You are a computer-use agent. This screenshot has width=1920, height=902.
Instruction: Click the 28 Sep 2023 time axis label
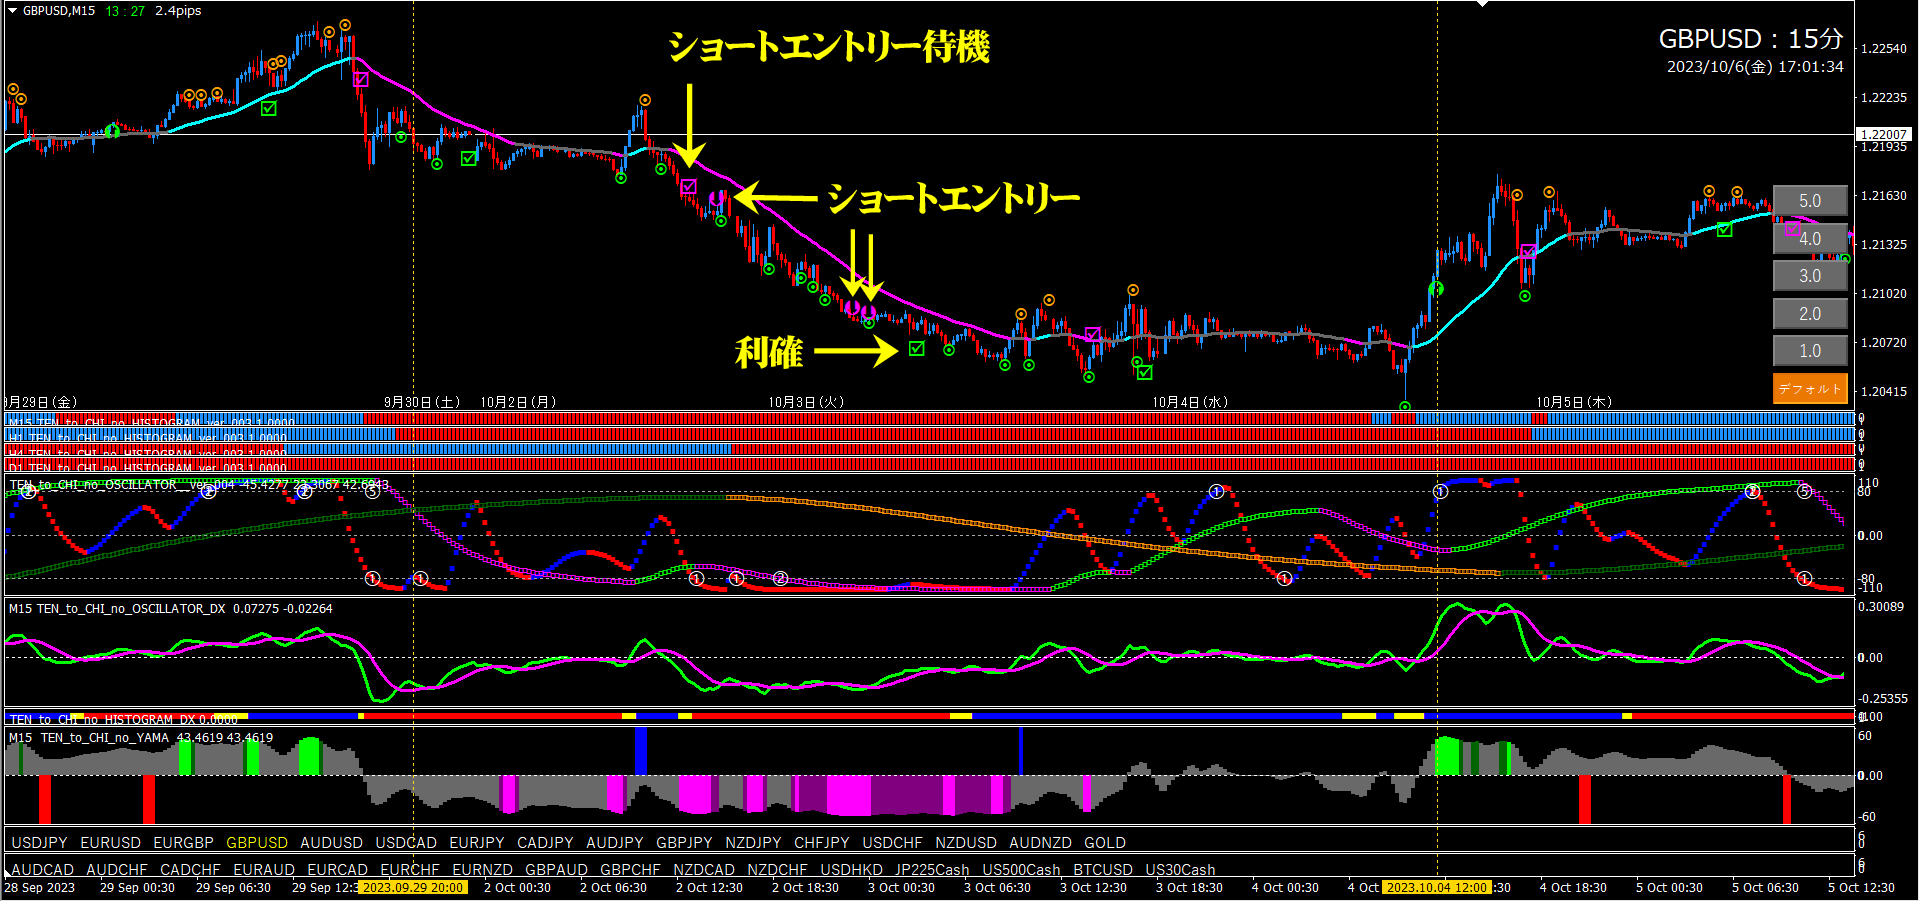click(x=40, y=888)
